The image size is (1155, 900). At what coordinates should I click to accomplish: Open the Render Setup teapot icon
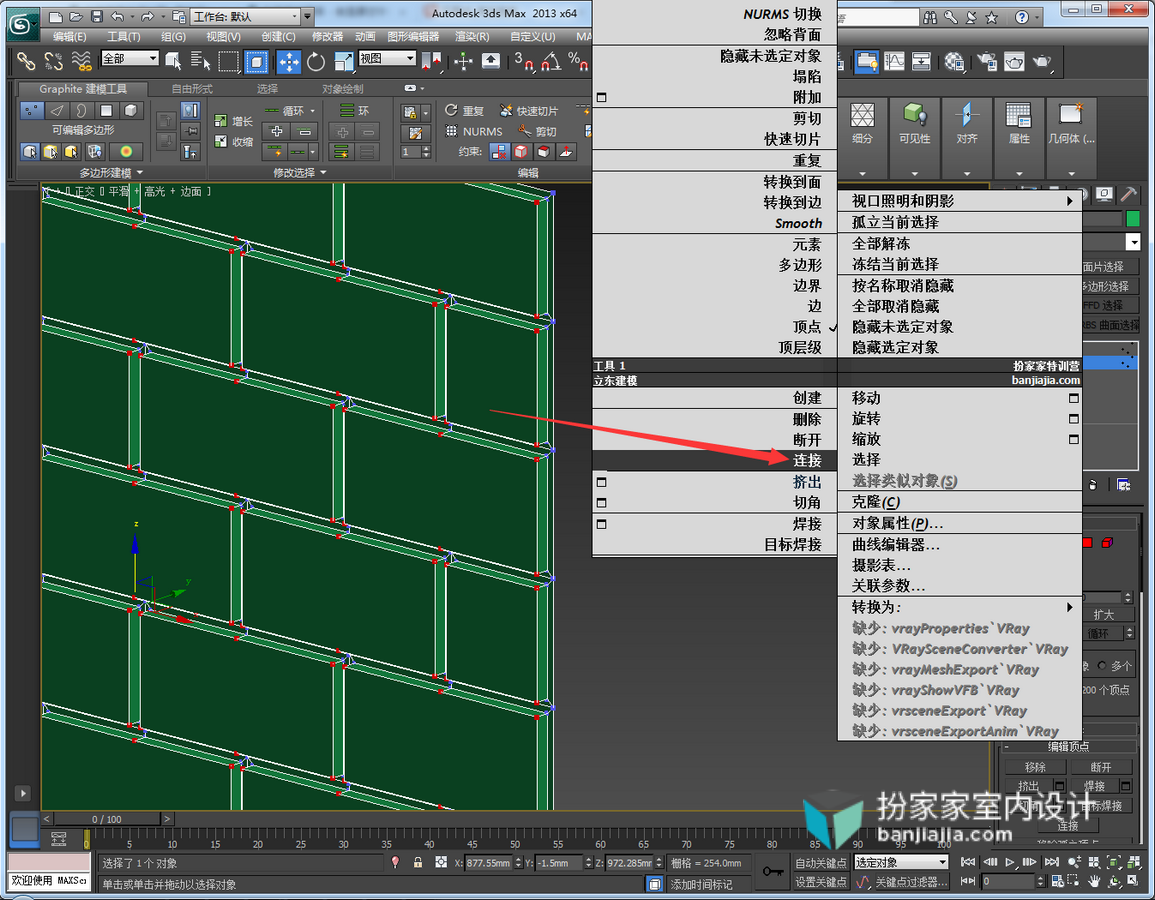(987, 62)
